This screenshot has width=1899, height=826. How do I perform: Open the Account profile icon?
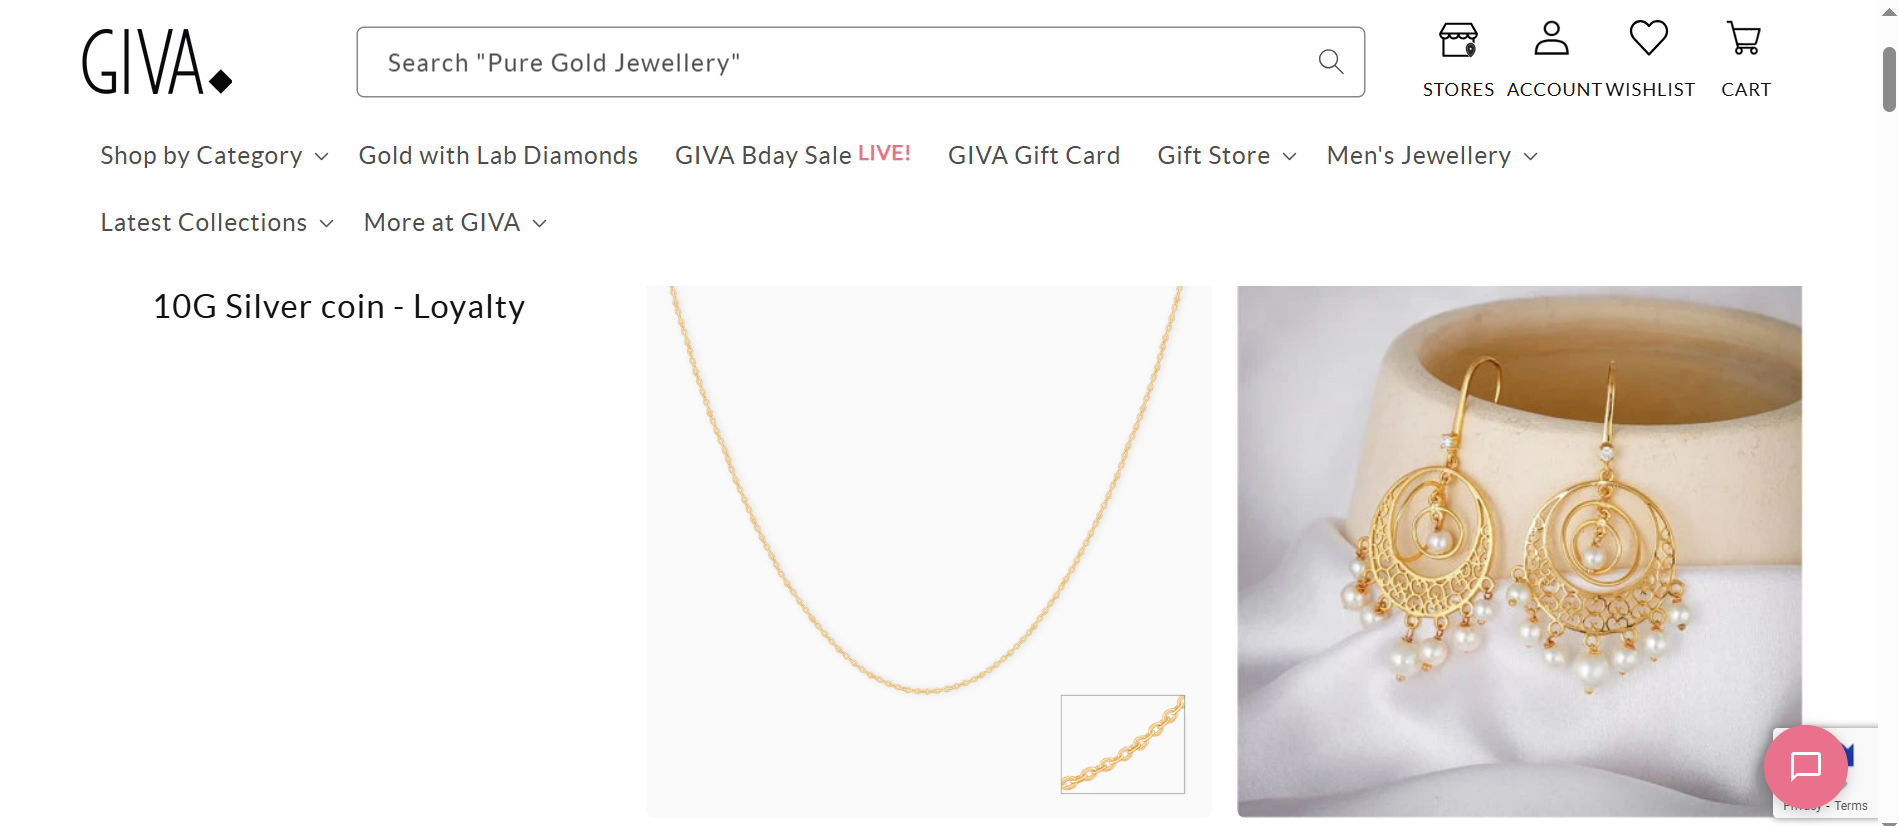[1551, 40]
